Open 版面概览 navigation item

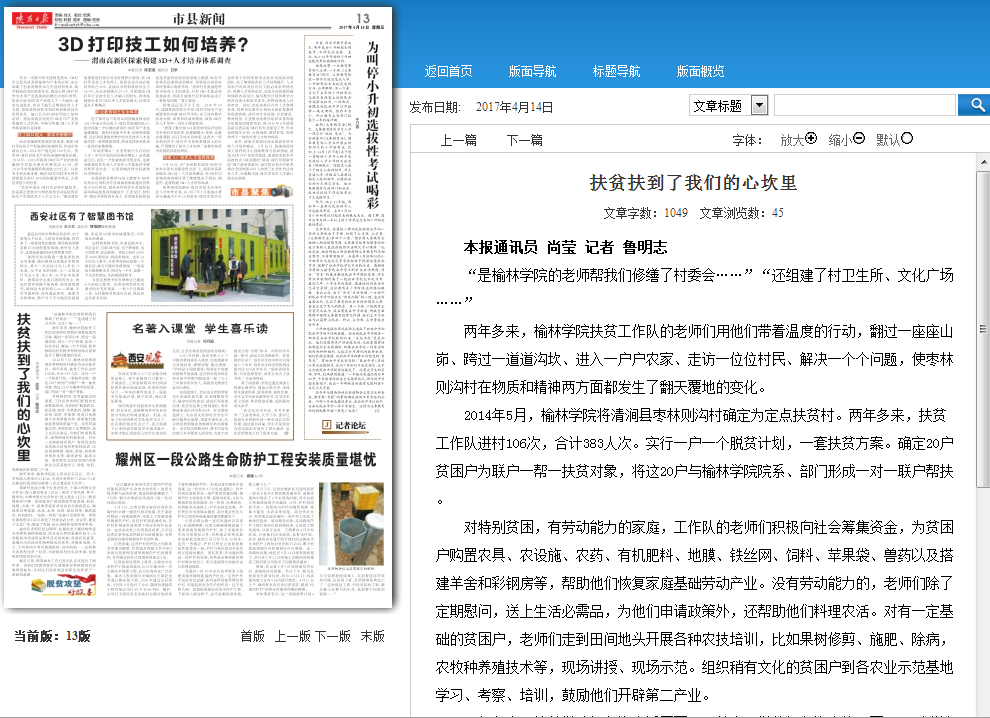pos(700,71)
